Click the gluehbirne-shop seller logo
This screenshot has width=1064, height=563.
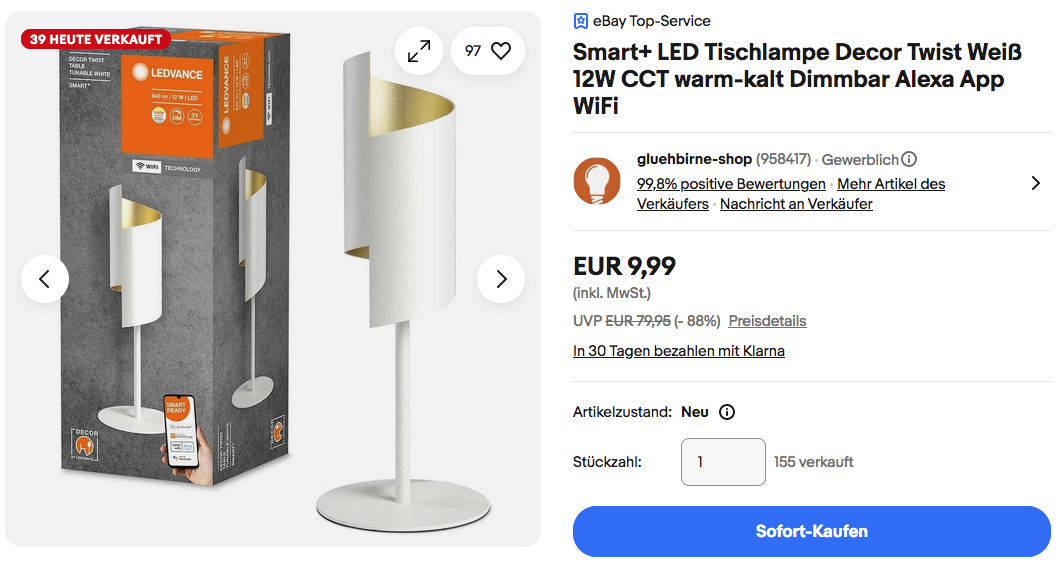(x=597, y=181)
